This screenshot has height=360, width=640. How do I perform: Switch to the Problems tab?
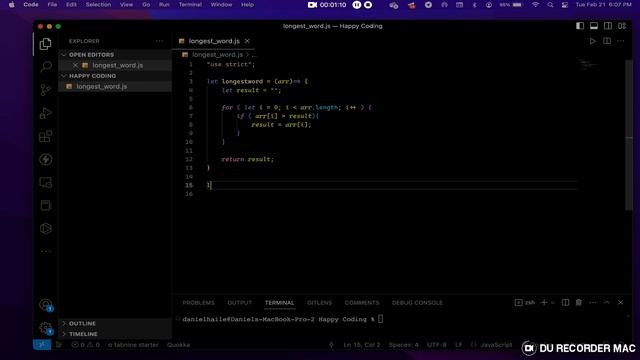coord(198,303)
